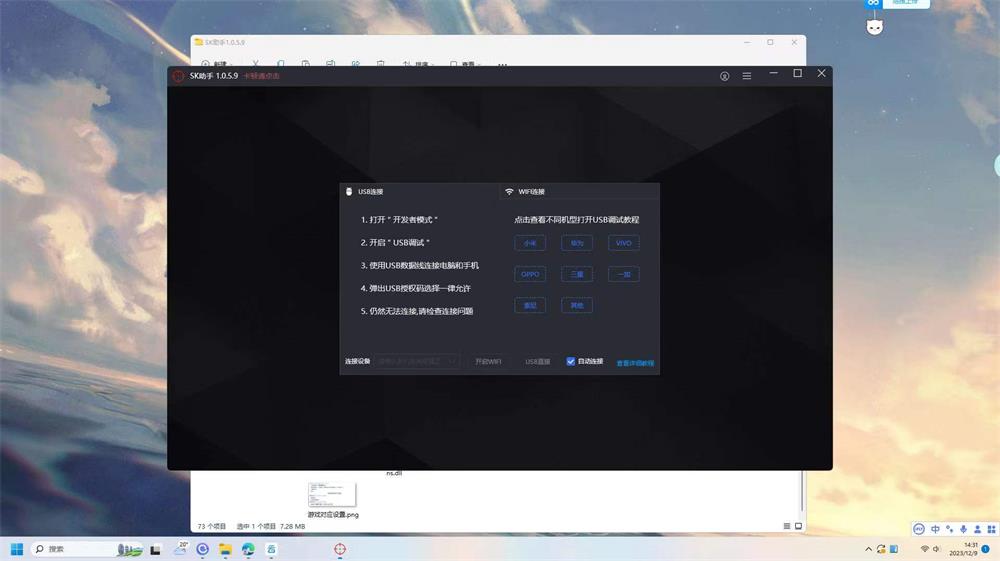Click the weather widget on the taskbar
This screenshot has height=561, width=1000.
pos(181,549)
